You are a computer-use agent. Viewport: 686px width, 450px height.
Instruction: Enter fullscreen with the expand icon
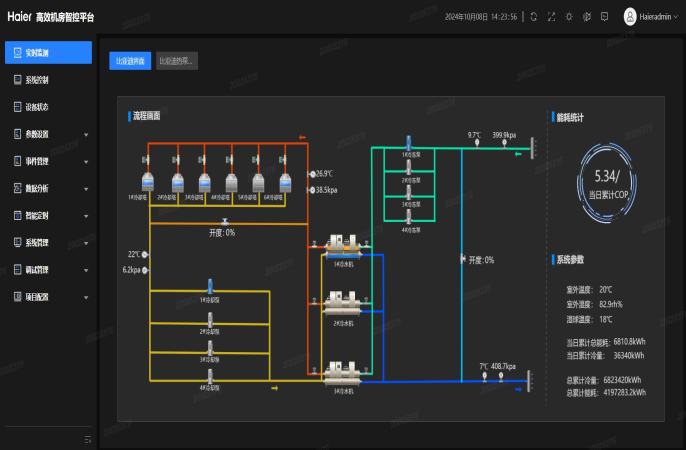(551, 17)
